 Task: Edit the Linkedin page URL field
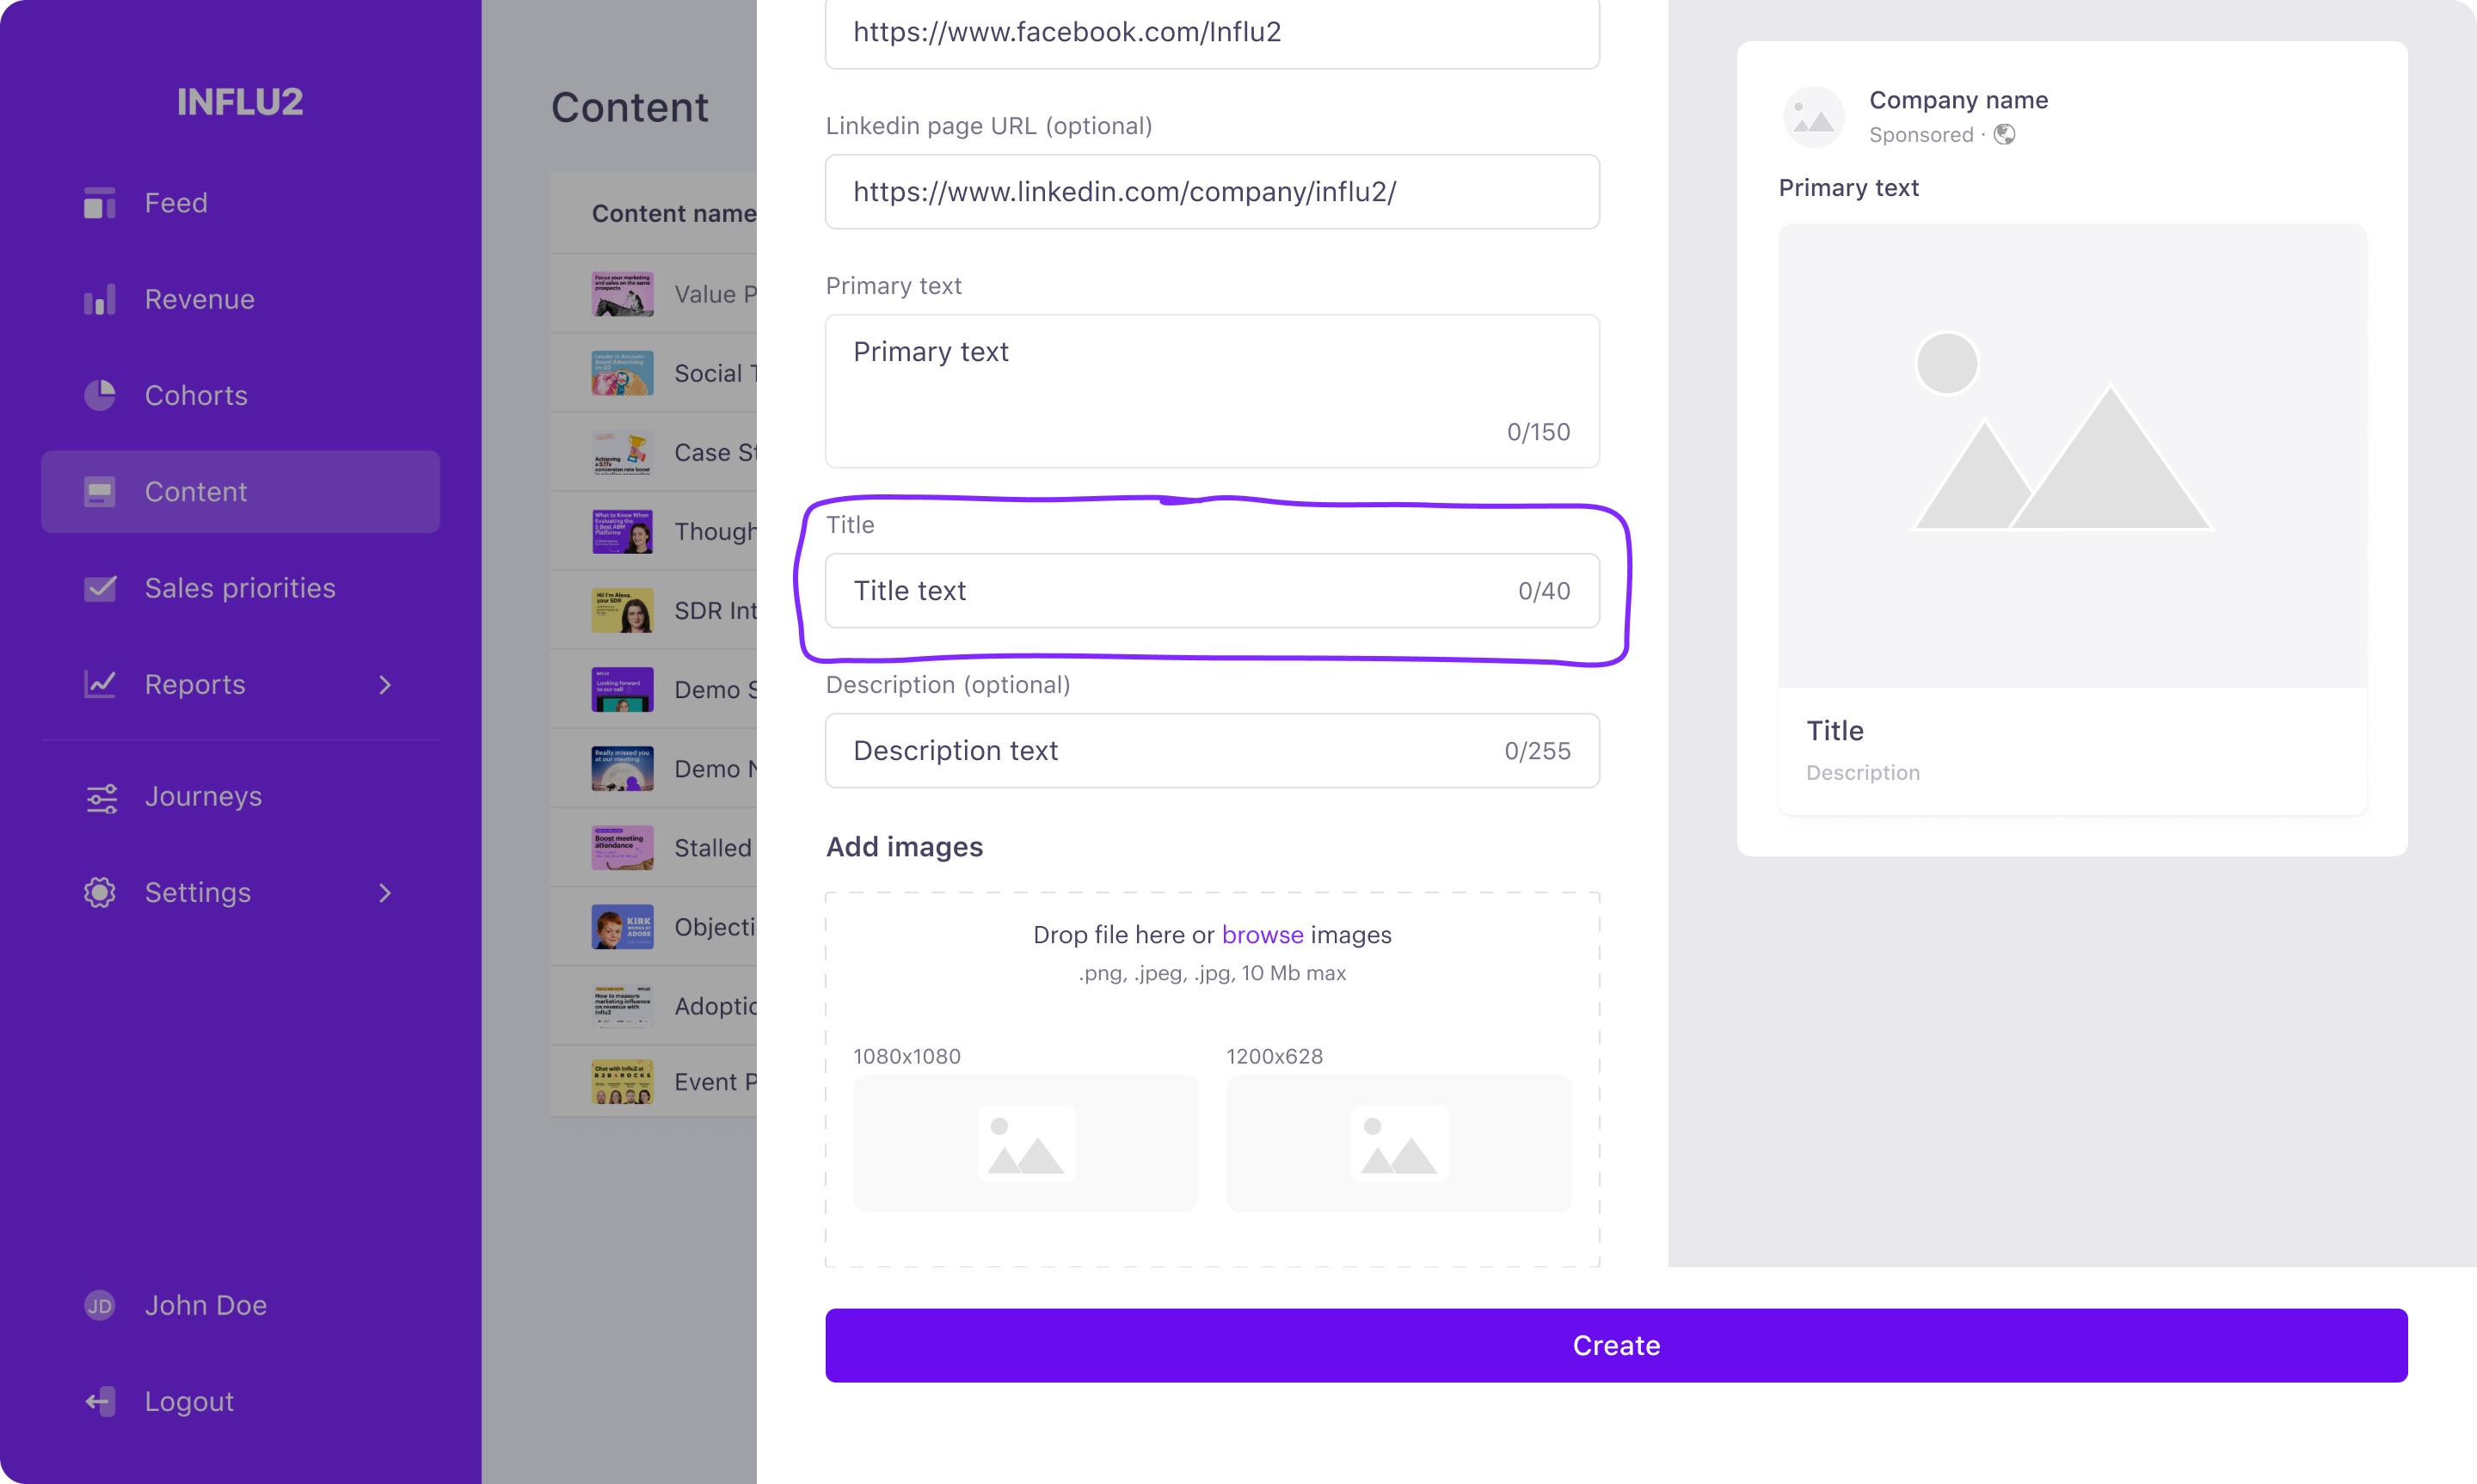click(x=1212, y=192)
